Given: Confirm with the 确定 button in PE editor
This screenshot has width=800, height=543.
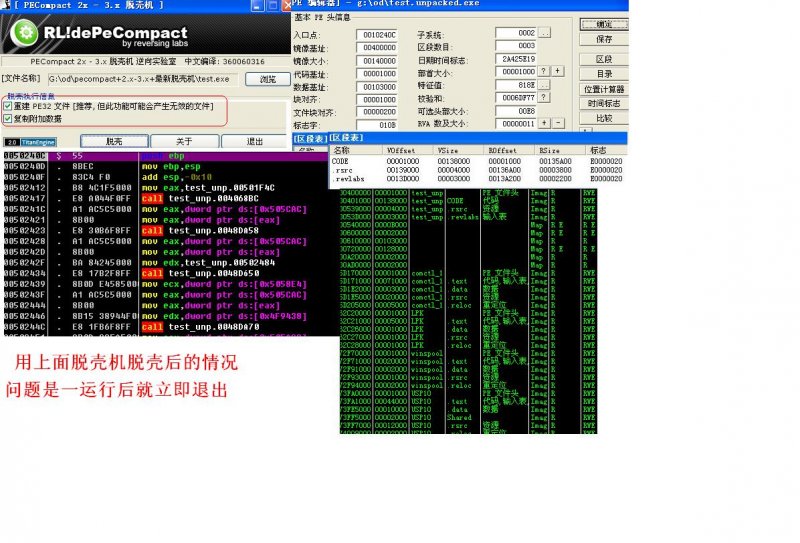Looking at the screenshot, I should (604, 24).
